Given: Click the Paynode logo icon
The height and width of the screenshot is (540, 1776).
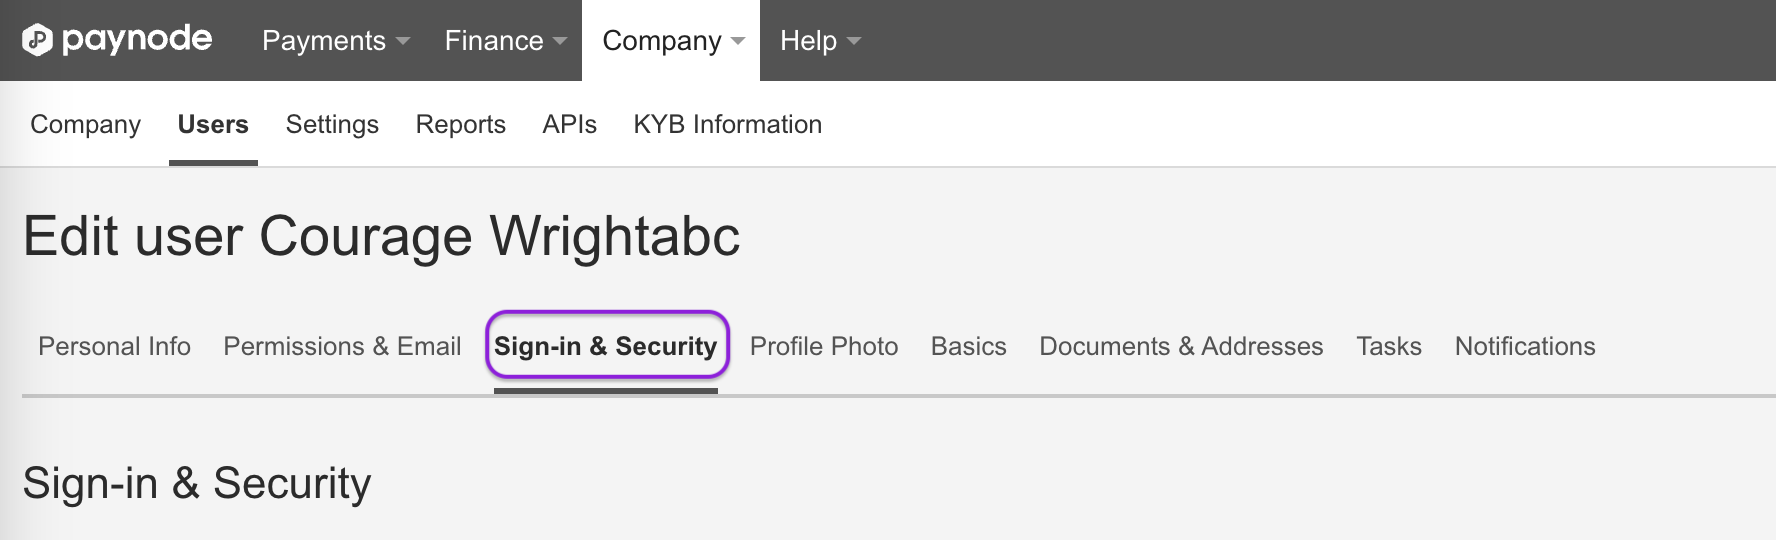Looking at the screenshot, I should [37, 40].
